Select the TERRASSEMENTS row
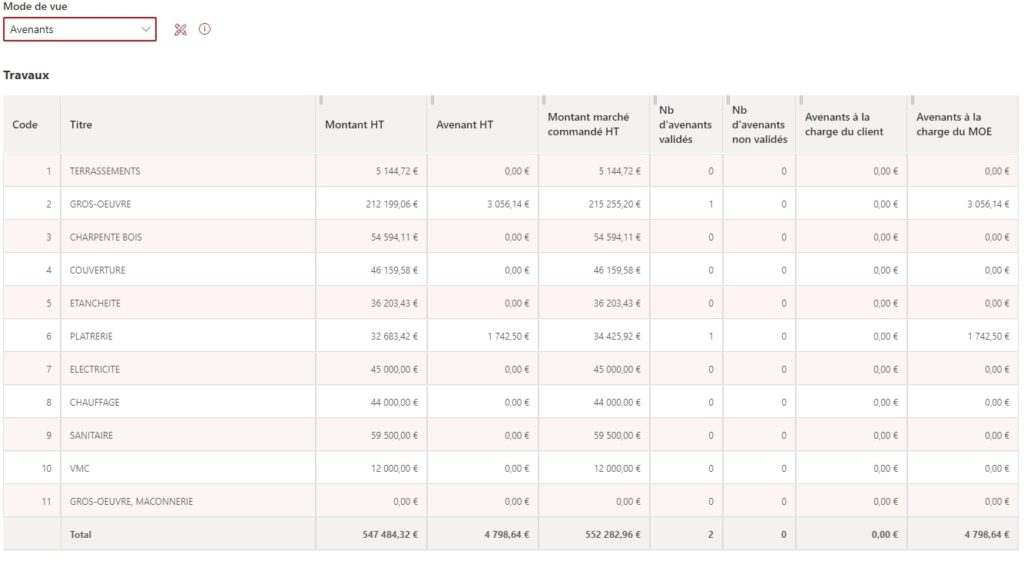The image size is (1024, 564). (x=511, y=171)
